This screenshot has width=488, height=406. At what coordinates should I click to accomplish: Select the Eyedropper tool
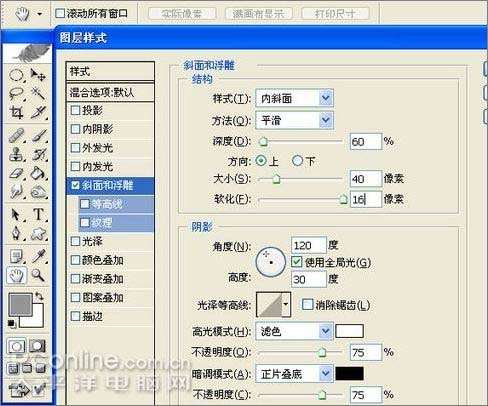click(x=38, y=256)
